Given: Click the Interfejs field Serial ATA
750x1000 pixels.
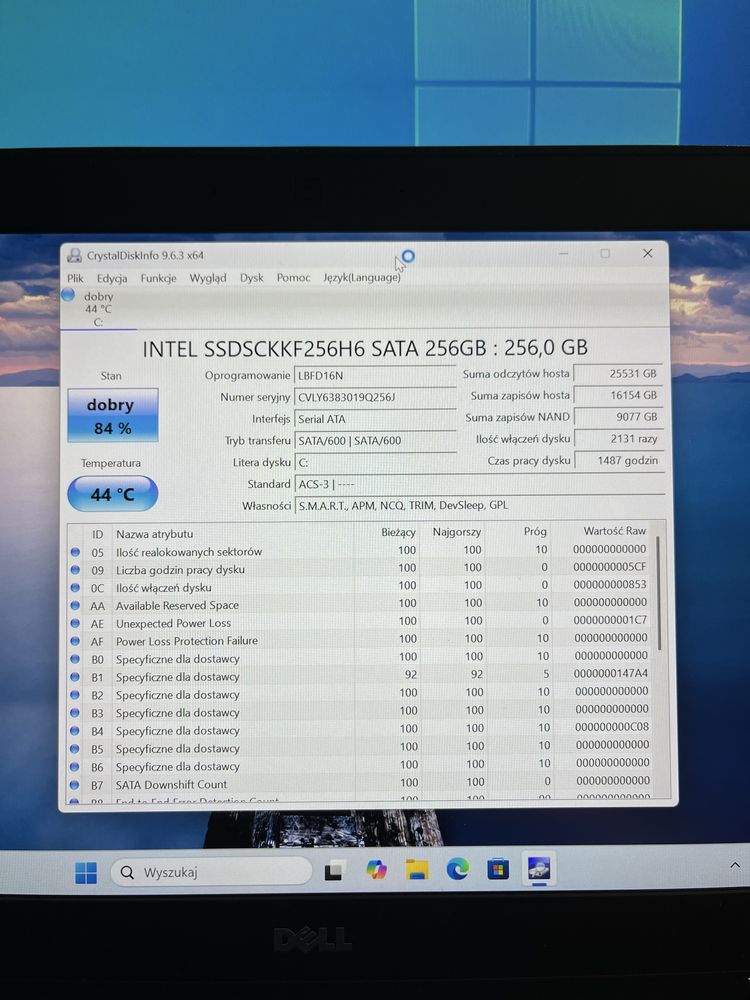Looking at the screenshot, I should point(375,419).
